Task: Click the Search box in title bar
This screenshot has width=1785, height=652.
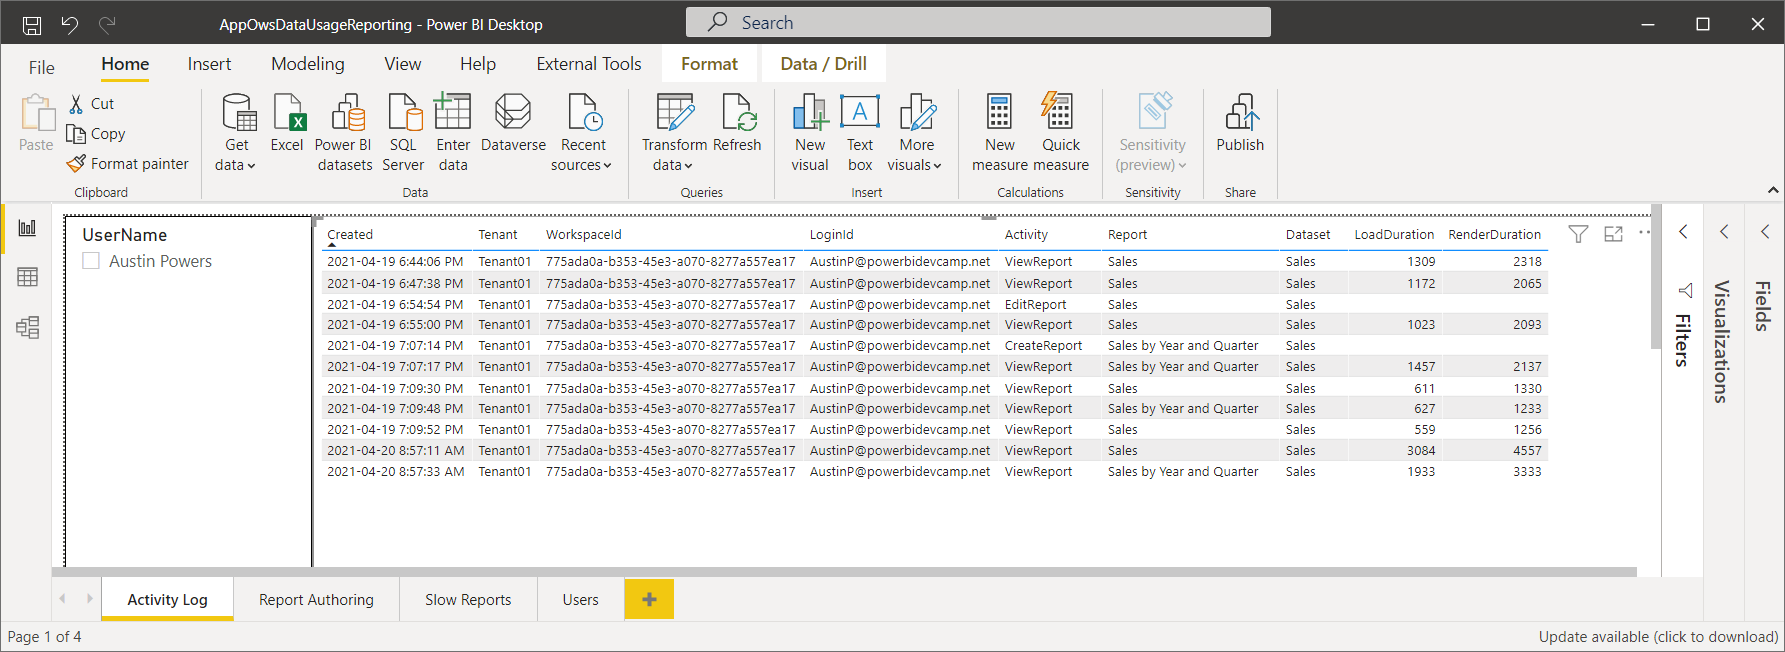Action: 978,22
